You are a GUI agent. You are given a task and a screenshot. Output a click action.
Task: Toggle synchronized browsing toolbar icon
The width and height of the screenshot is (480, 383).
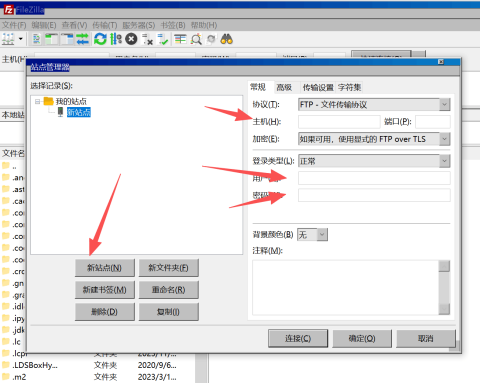[211, 39]
